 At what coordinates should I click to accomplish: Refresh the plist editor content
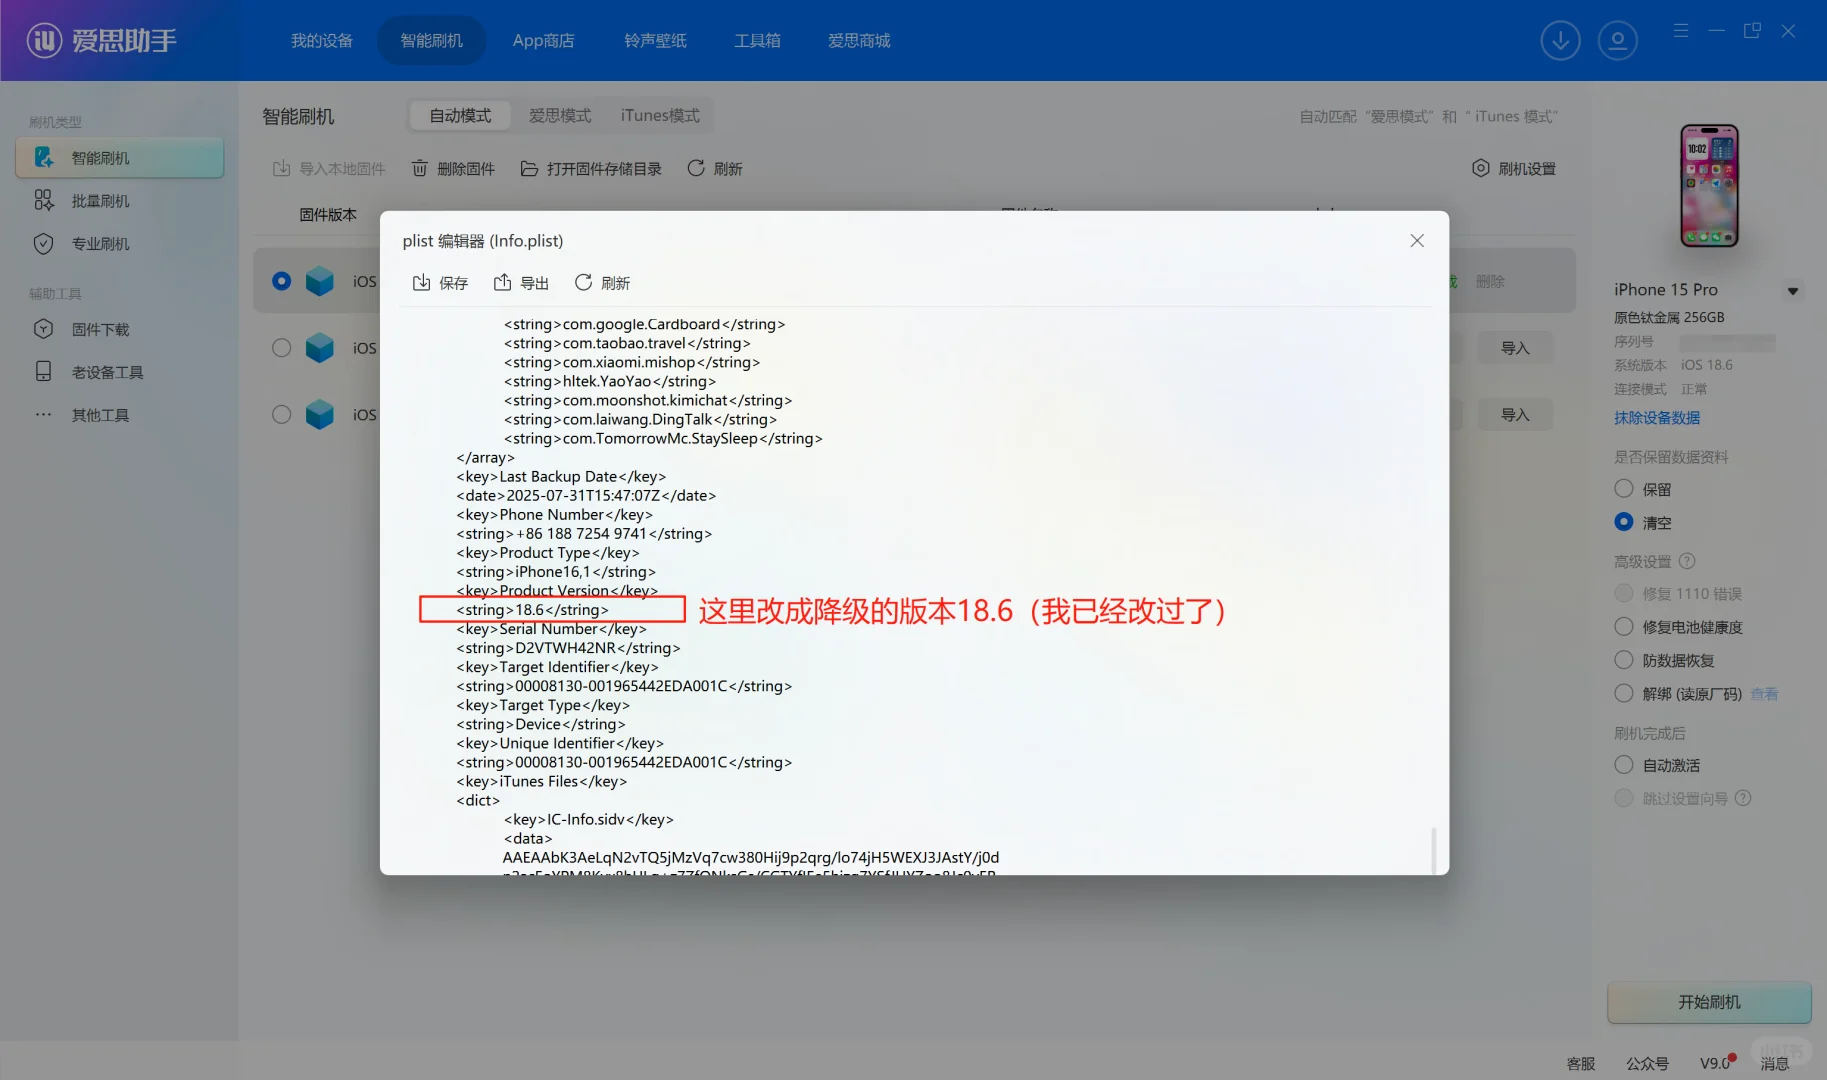[x=602, y=282]
